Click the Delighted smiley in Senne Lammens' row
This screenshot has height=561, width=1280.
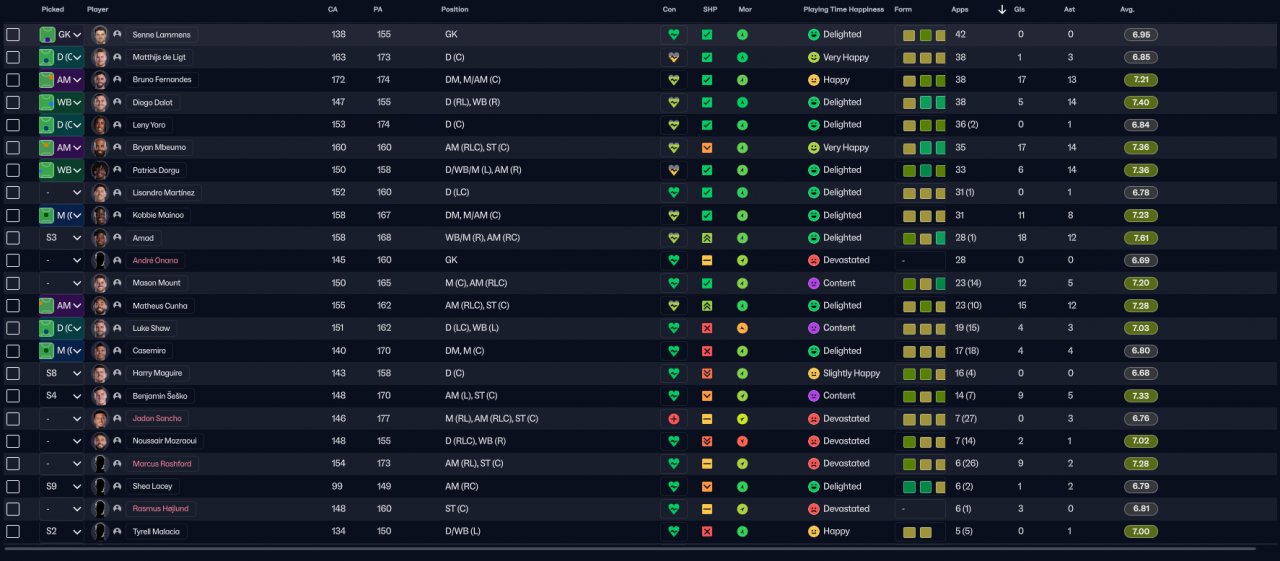pos(814,34)
